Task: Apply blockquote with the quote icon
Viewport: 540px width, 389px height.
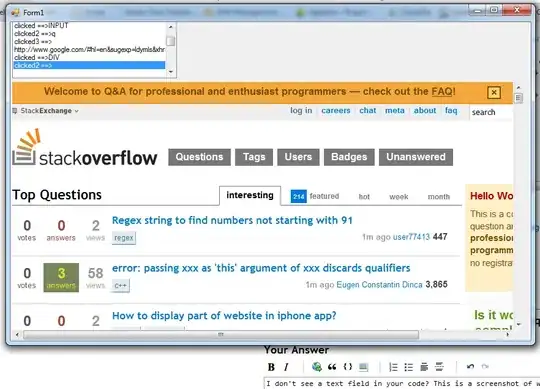Action: (332, 367)
